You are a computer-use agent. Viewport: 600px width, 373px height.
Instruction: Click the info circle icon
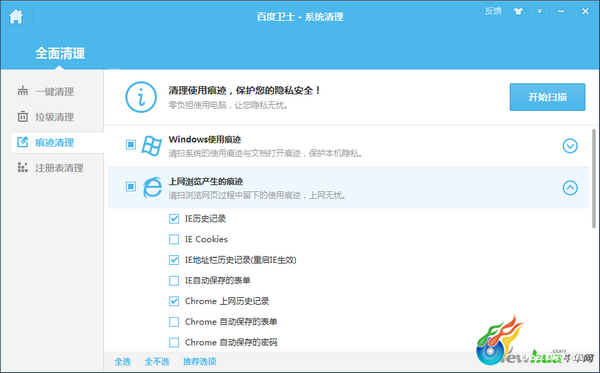[141, 97]
